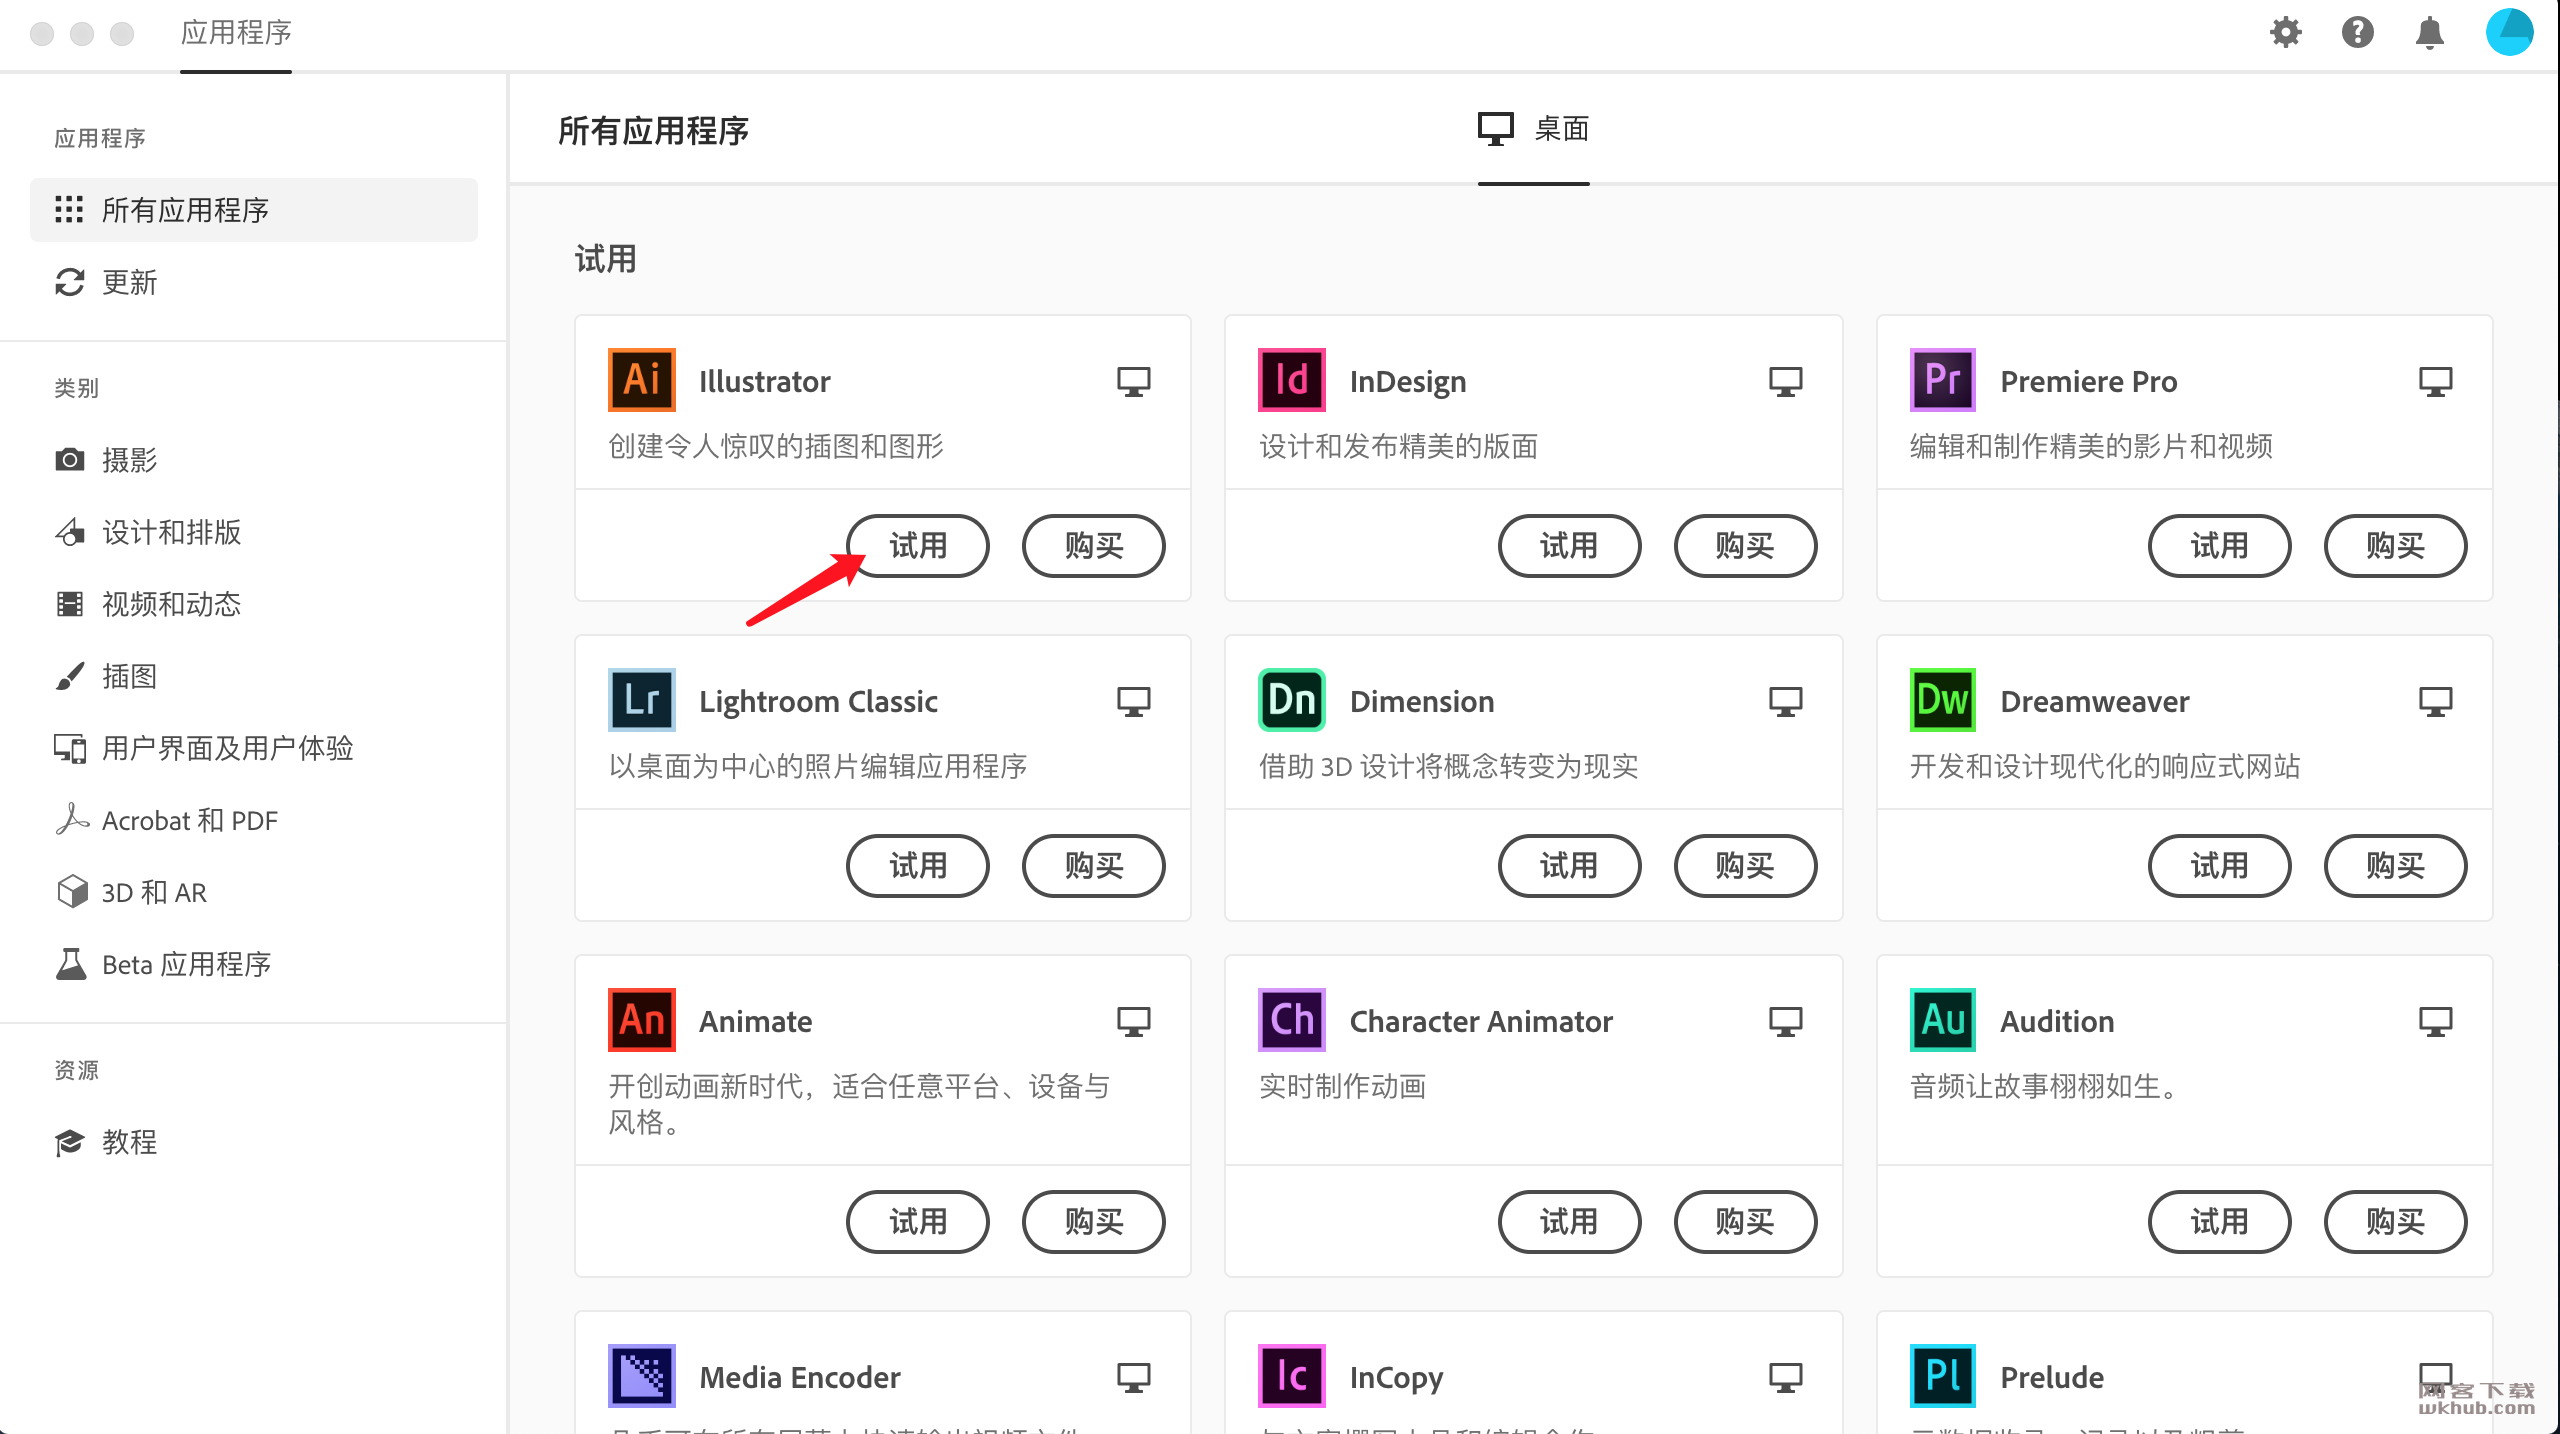Click 购买 for Dreamweaver
Screen dimensions: 2560x1434
(2395, 866)
